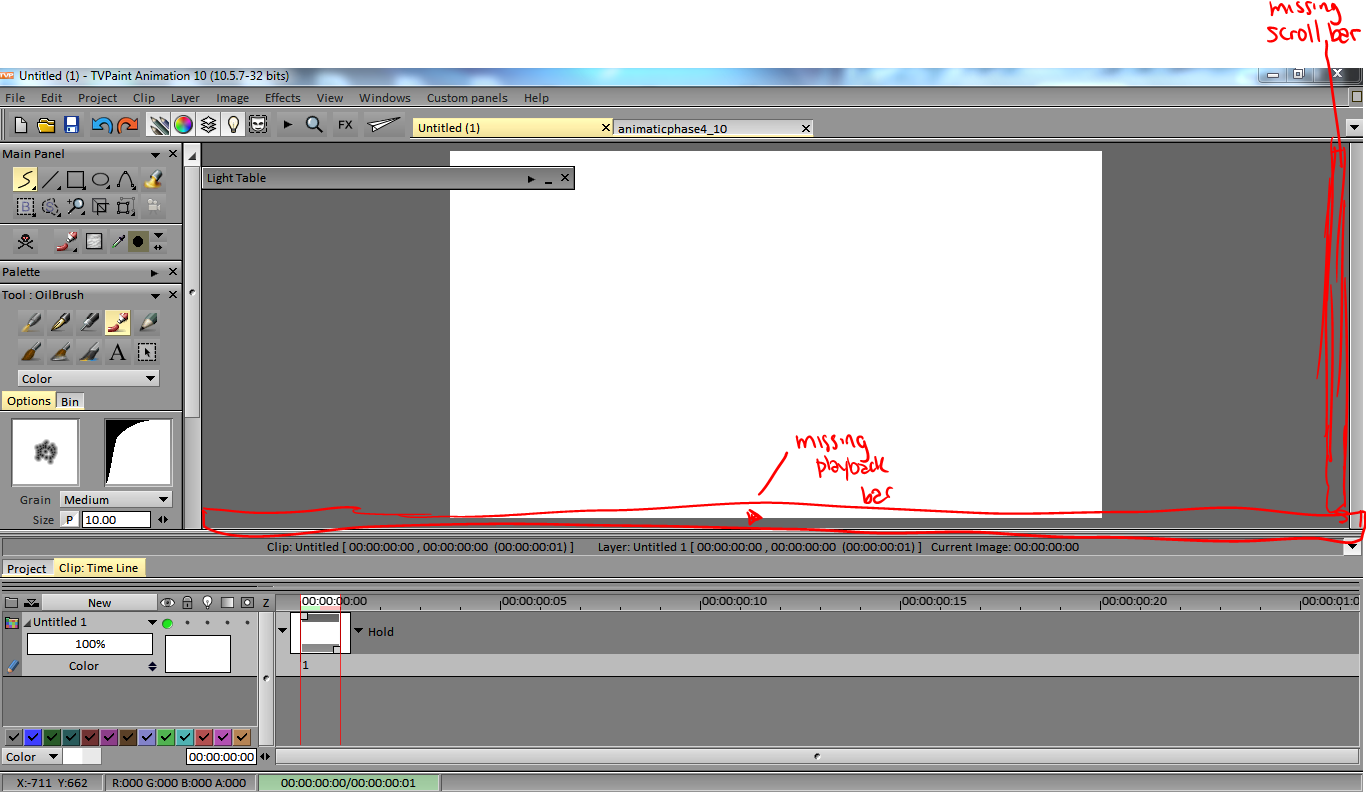Open the Grain Medium dropdown

tap(116, 499)
